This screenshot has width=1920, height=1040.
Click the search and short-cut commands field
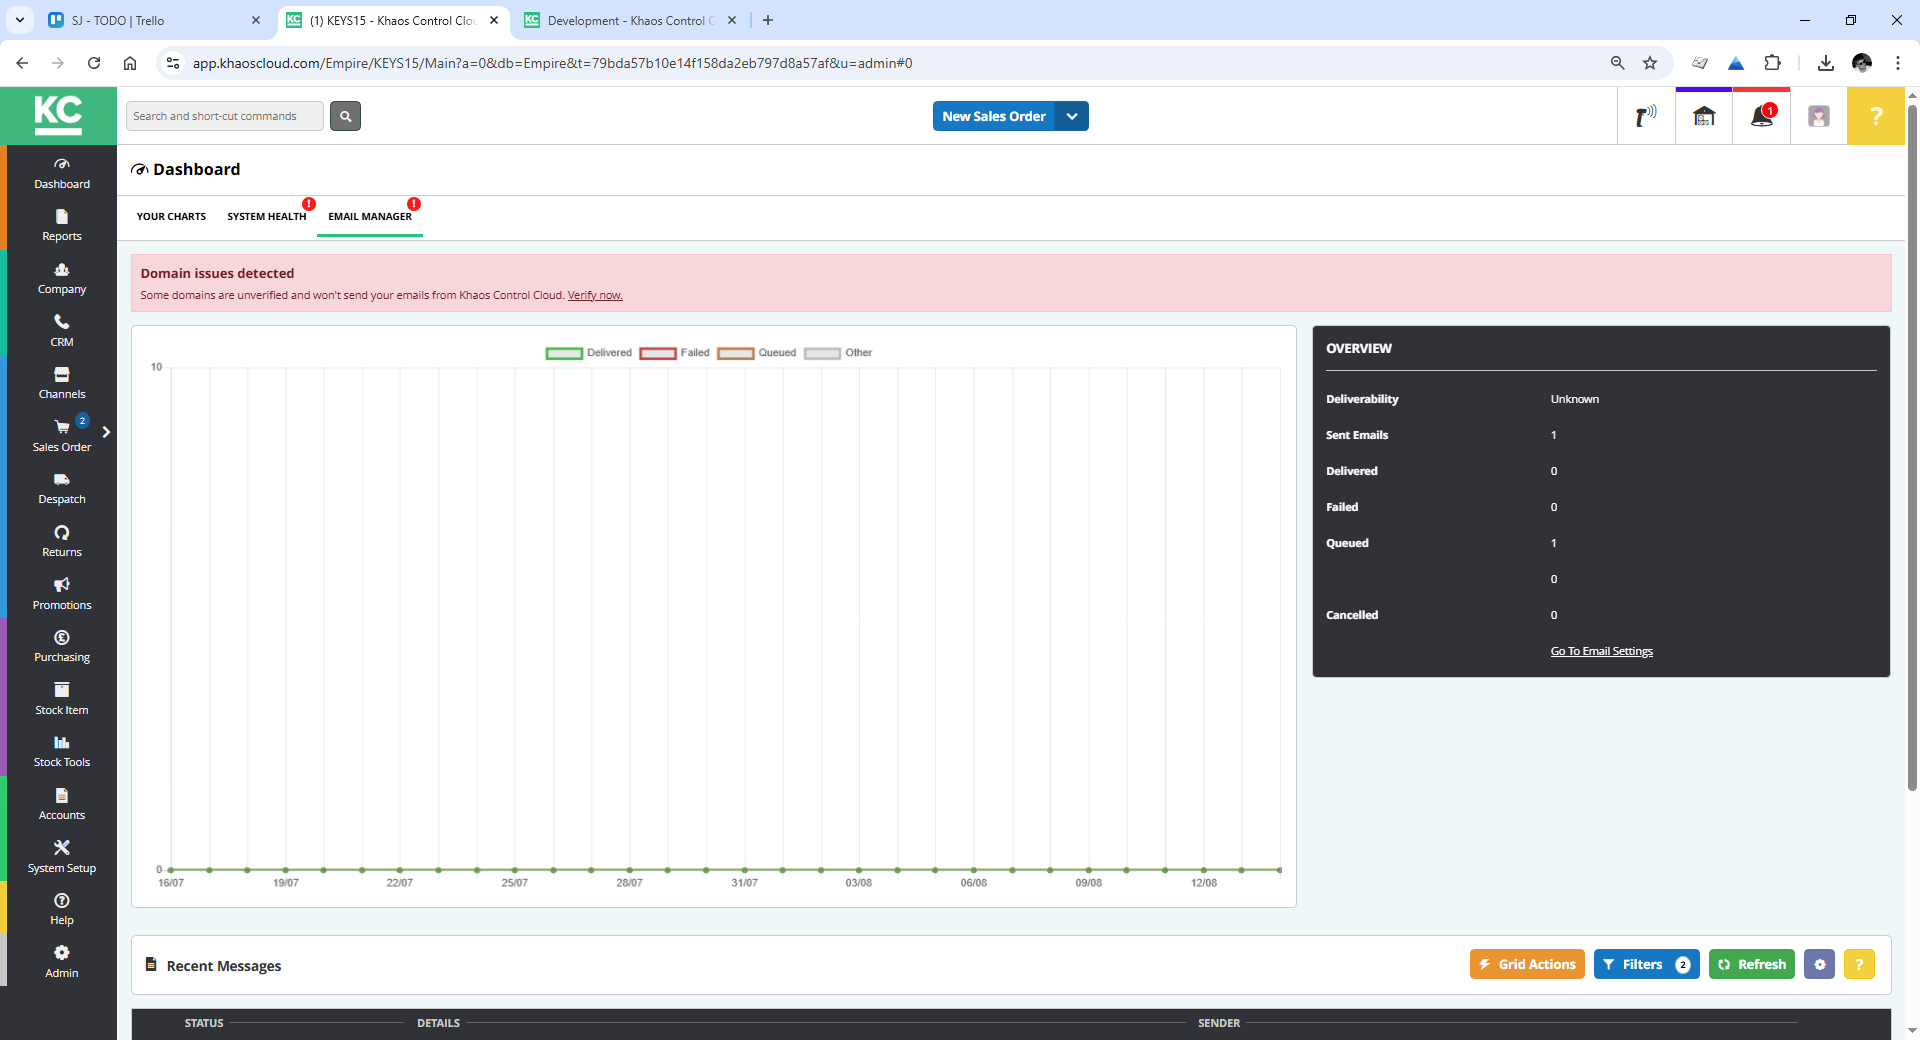[225, 116]
